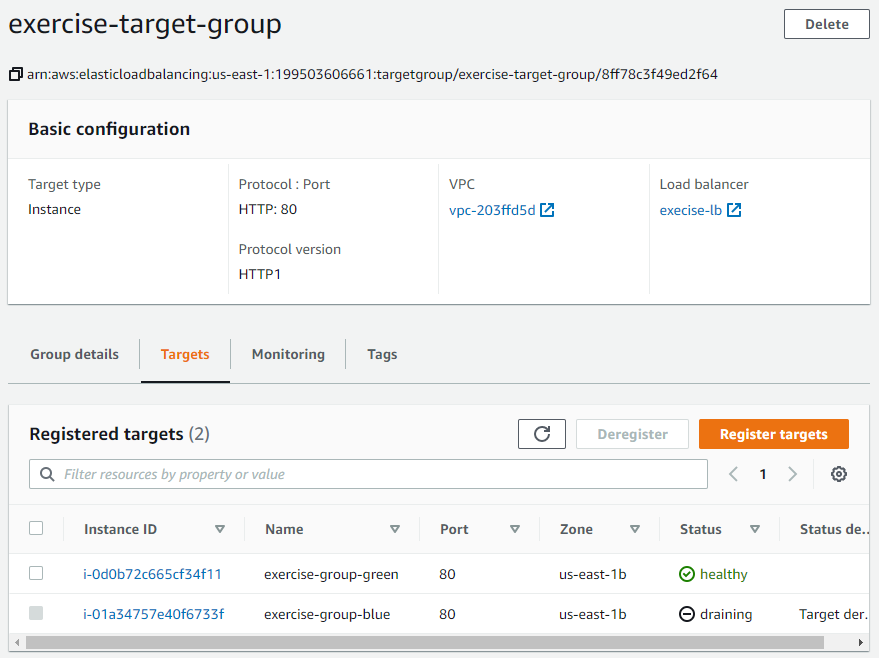This screenshot has width=879, height=658.
Task: Refresh the registered targets list
Action: point(542,434)
